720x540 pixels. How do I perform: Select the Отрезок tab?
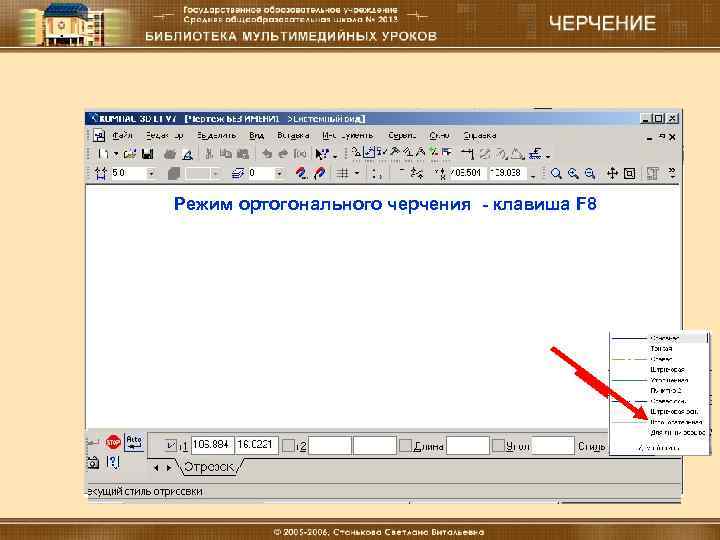(x=209, y=467)
